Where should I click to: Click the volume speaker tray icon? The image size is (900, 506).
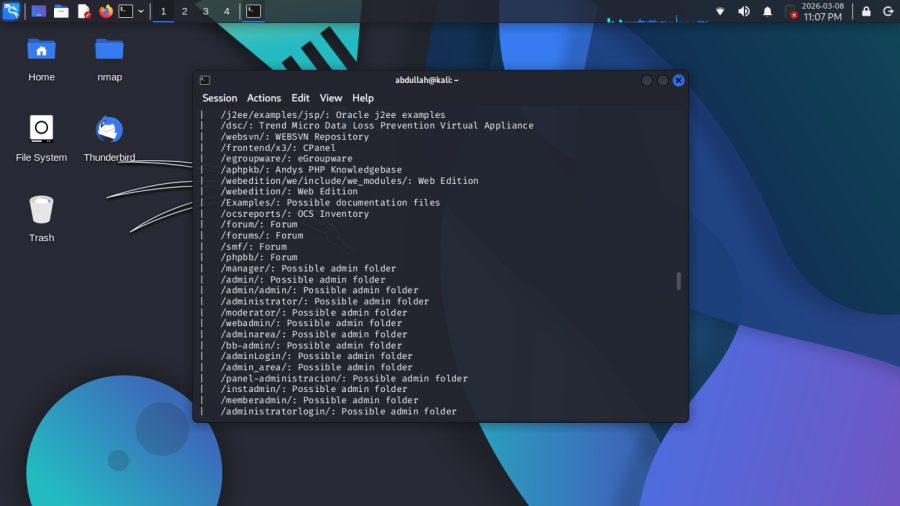click(744, 11)
